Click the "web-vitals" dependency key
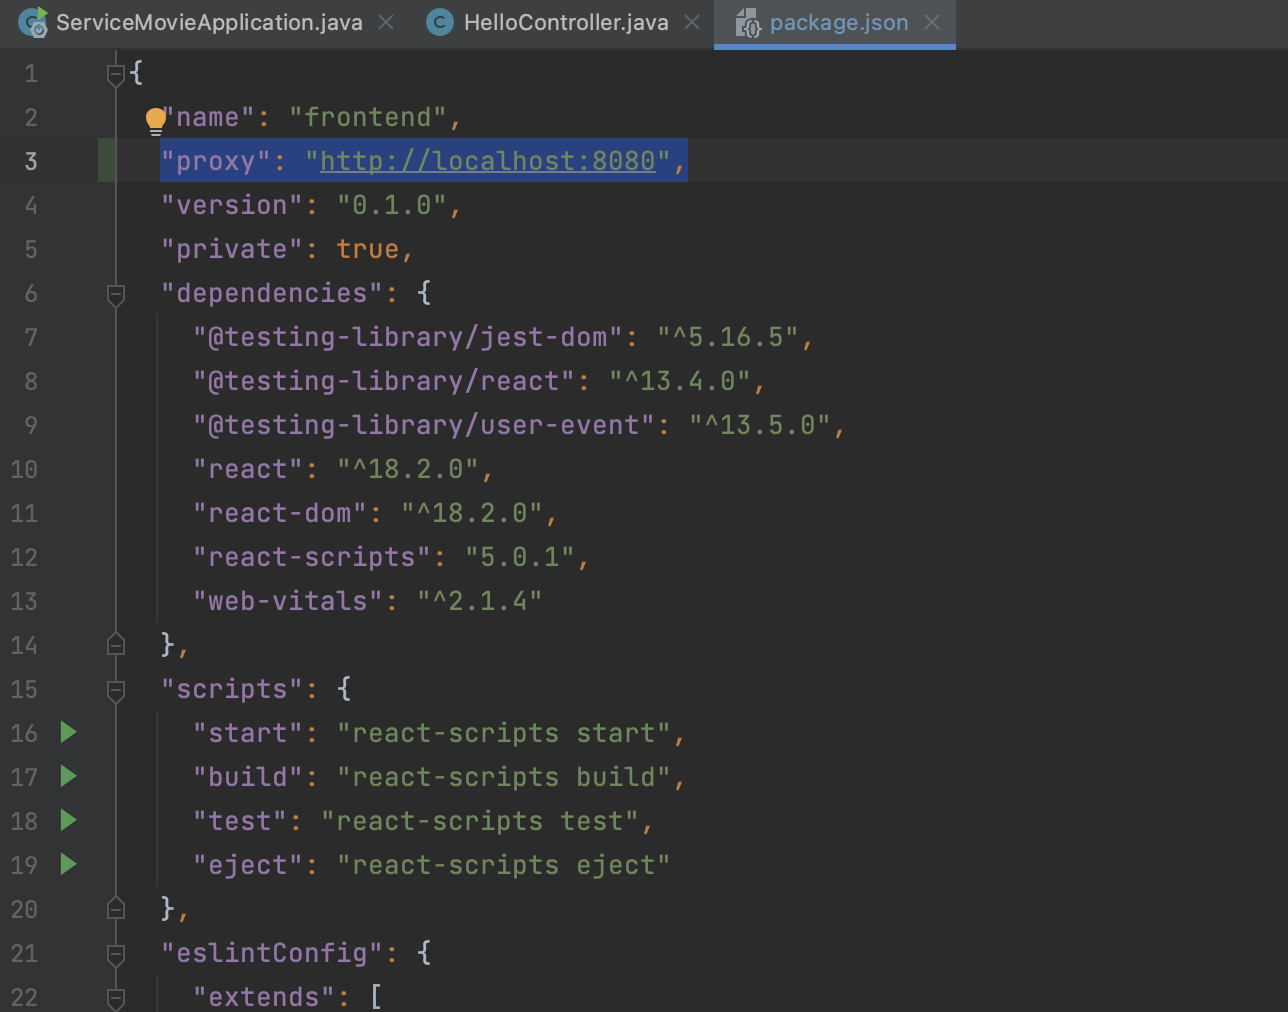Viewport: 1288px width, 1012px height. click(x=288, y=601)
